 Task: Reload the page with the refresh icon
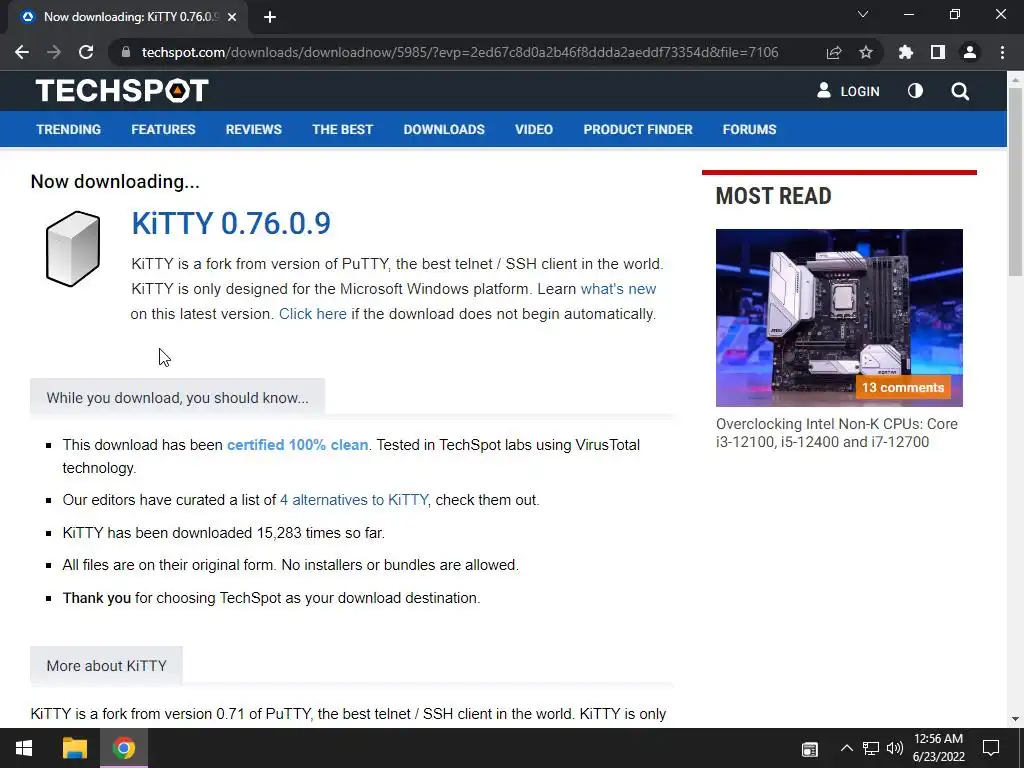86,52
